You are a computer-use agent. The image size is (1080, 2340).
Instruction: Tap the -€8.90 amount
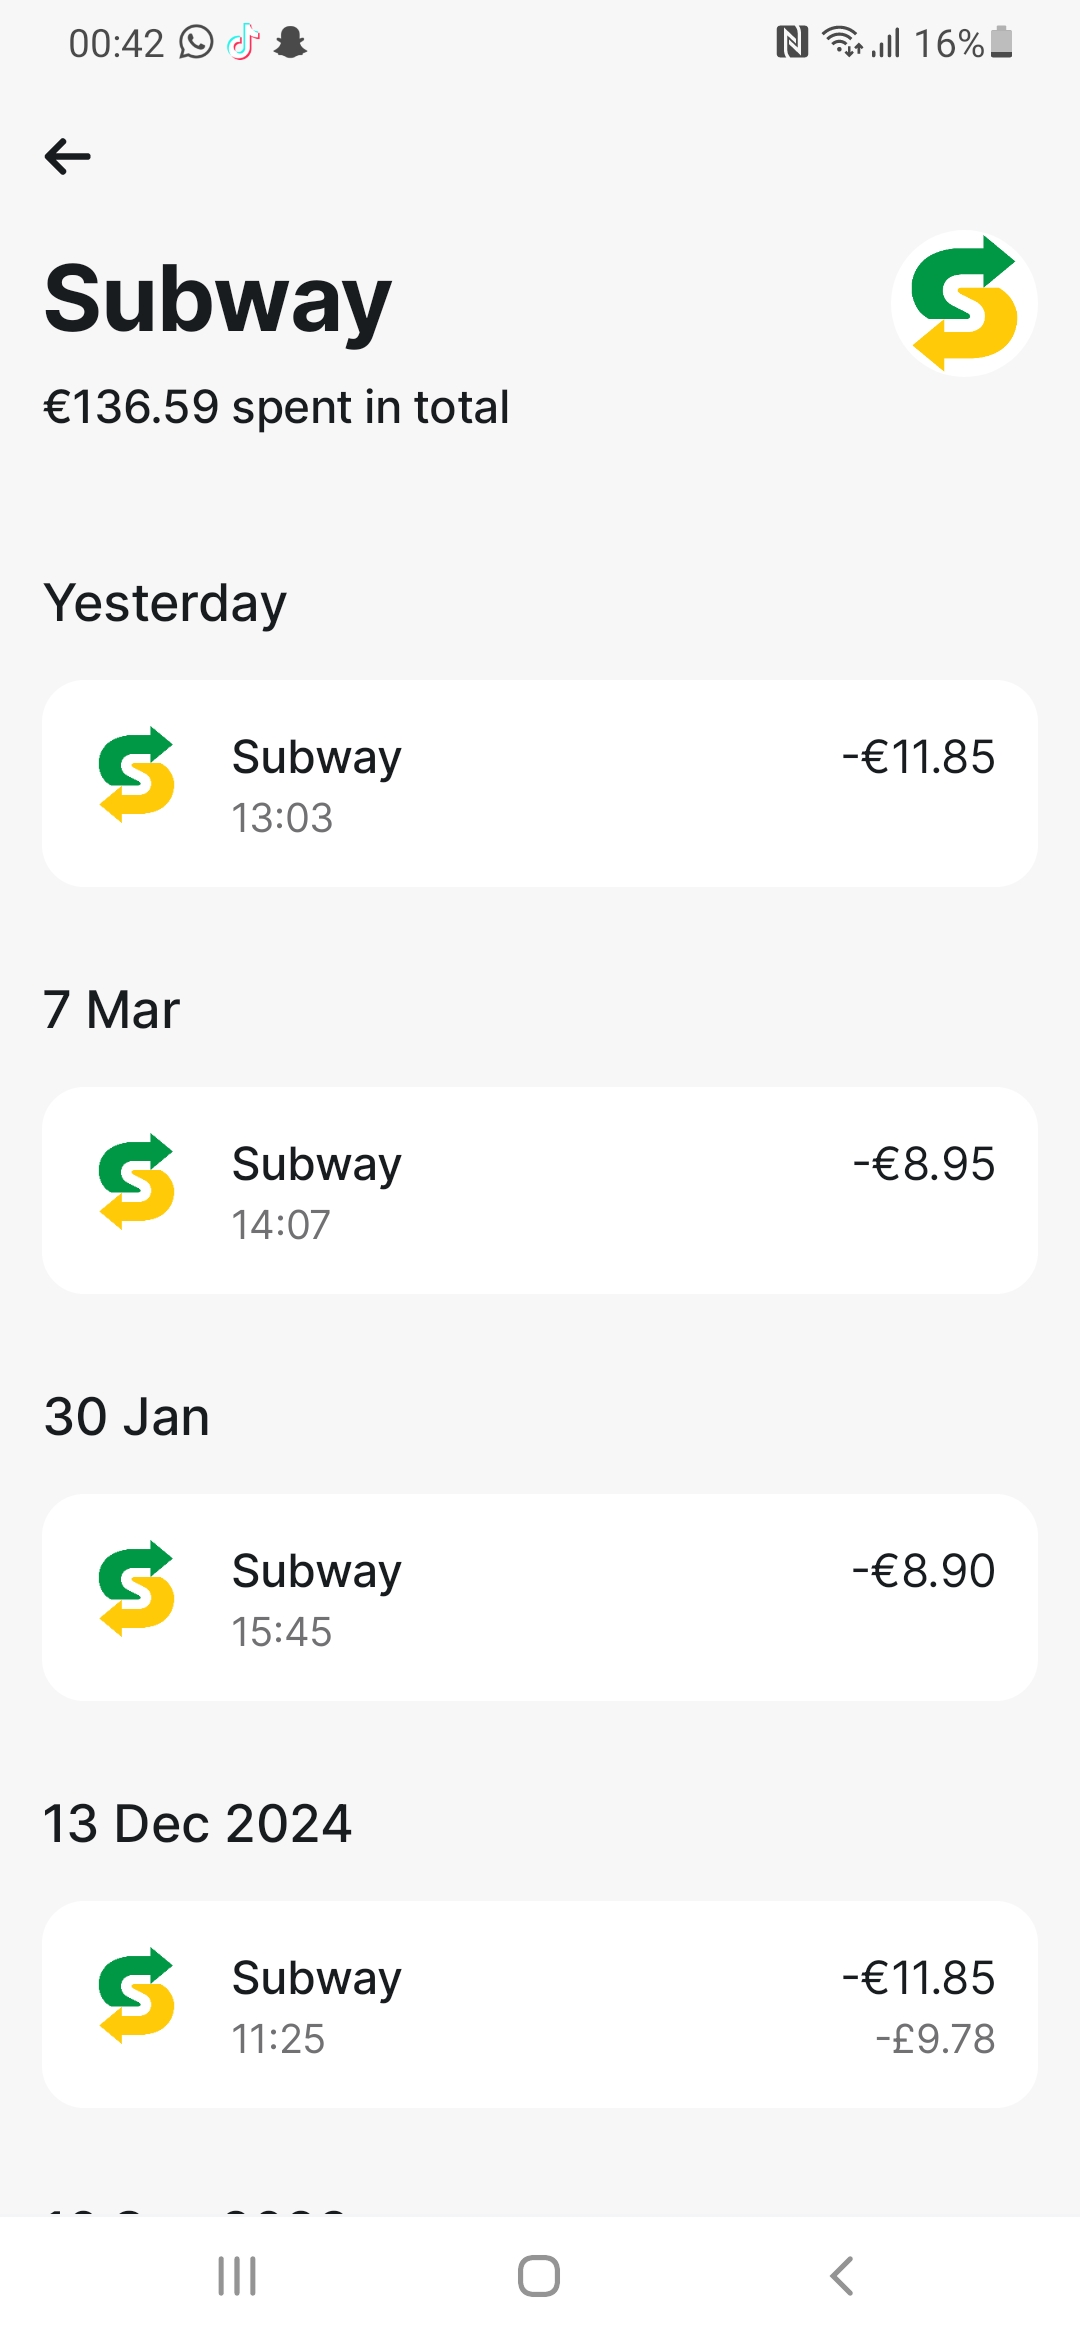[x=923, y=1571]
